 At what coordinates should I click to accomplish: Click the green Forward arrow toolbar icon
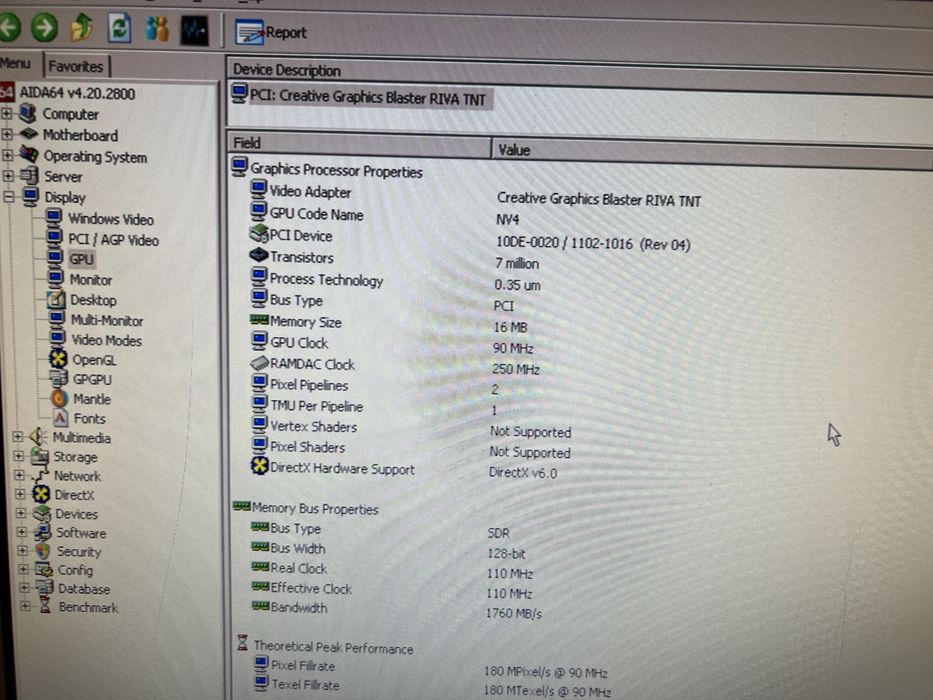45,27
